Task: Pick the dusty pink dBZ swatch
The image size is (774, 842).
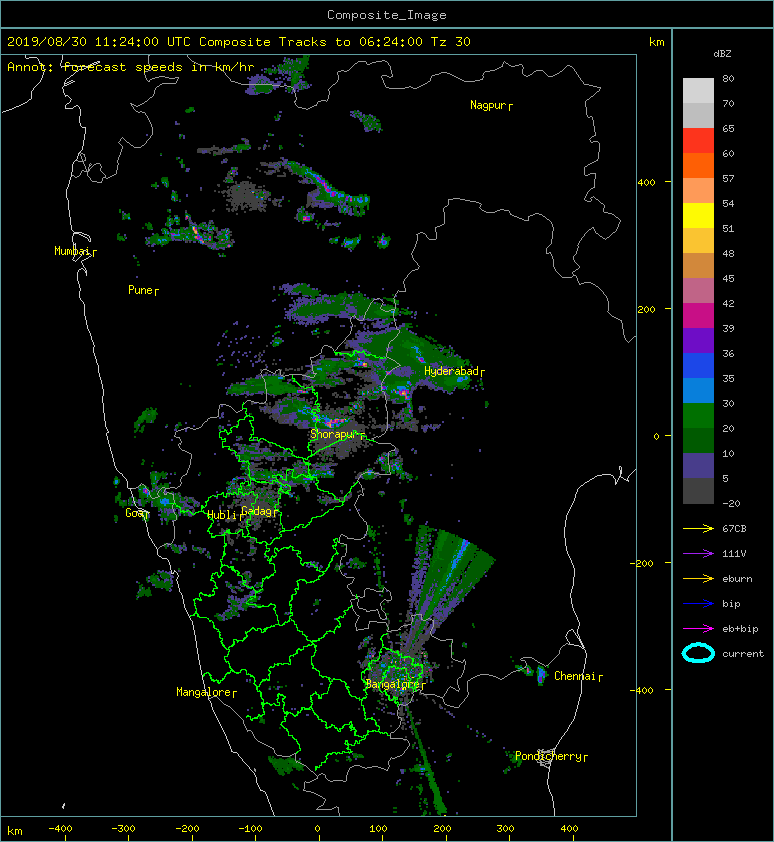Action: [x=698, y=291]
